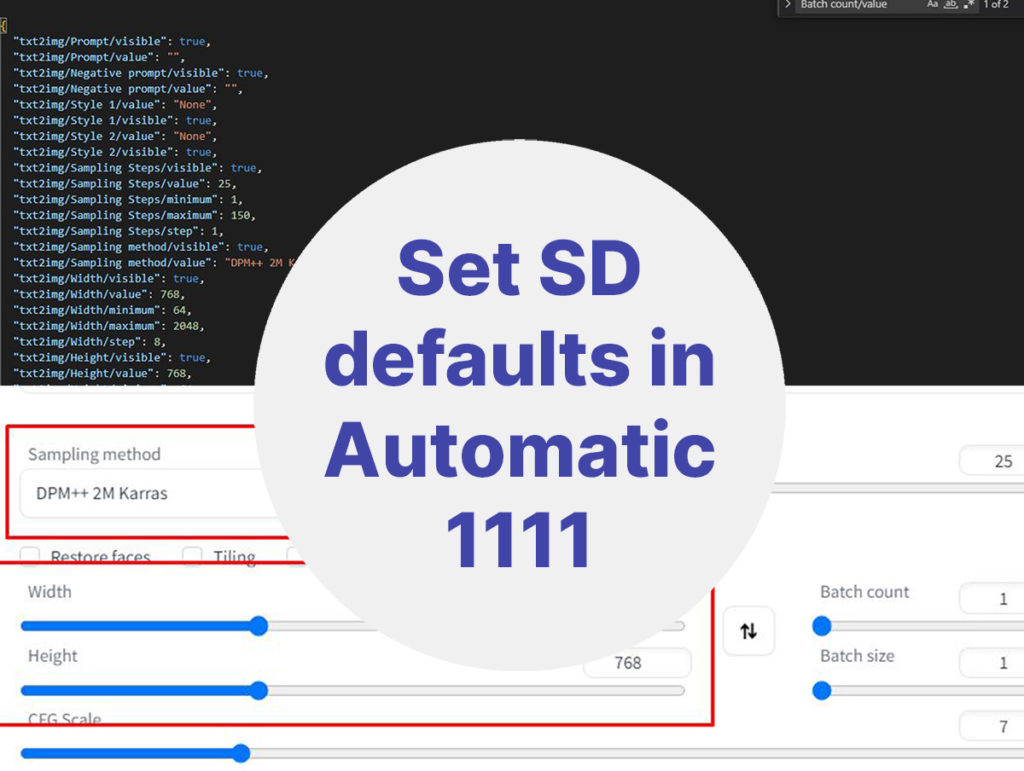Expand the replace toggle chevron in find widget
Screen dimensions: 1024x771
tap(788, 4)
